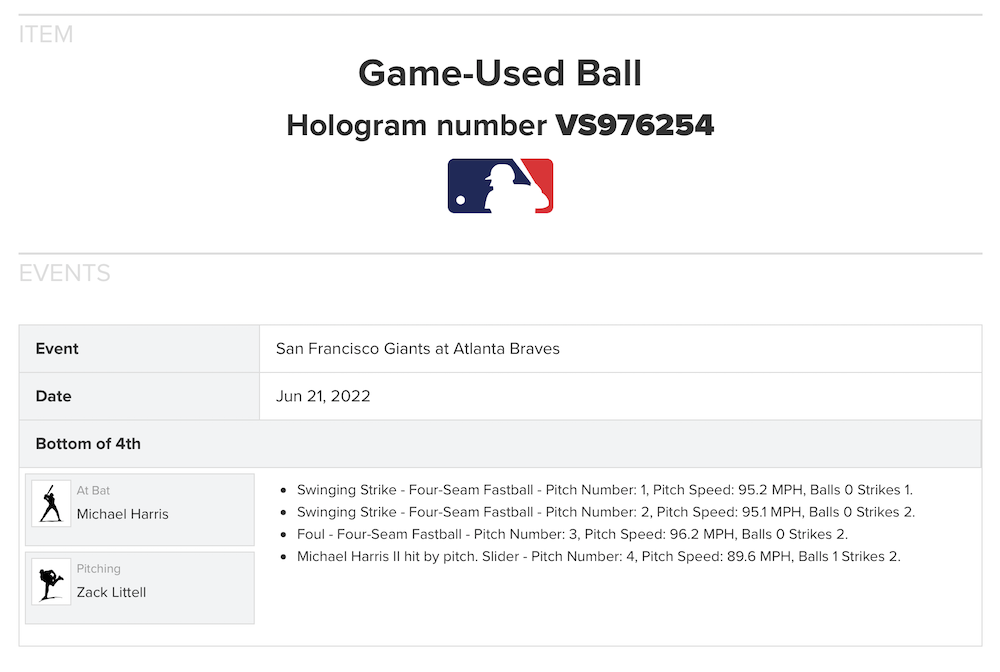Click the Event row label
Viewport: 1000px width, 672px height.
[x=57, y=349]
